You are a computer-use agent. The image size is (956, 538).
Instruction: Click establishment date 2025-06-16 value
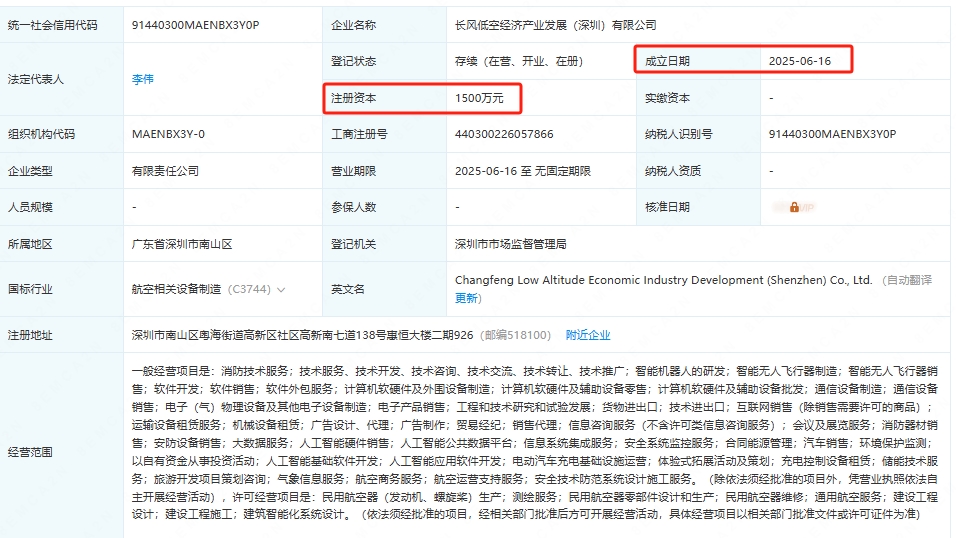(799, 61)
